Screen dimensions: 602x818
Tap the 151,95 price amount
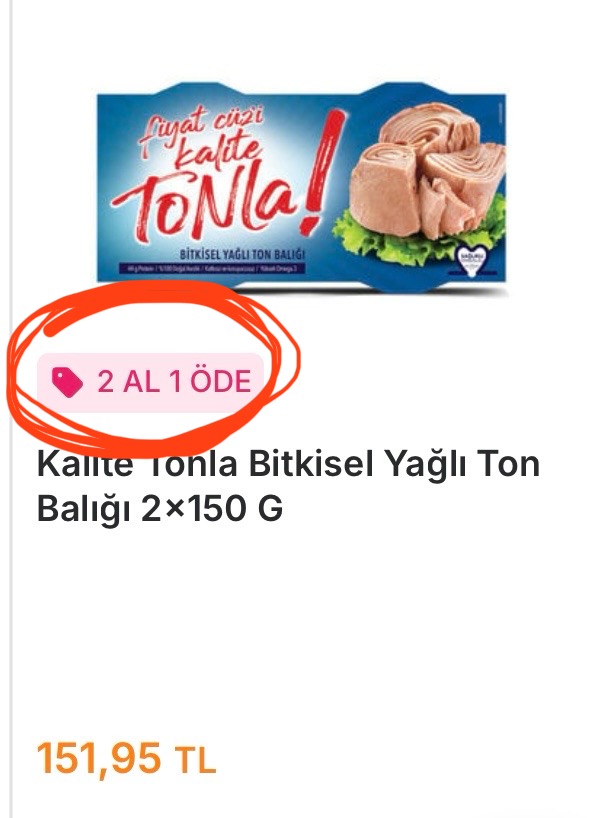(99, 758)
